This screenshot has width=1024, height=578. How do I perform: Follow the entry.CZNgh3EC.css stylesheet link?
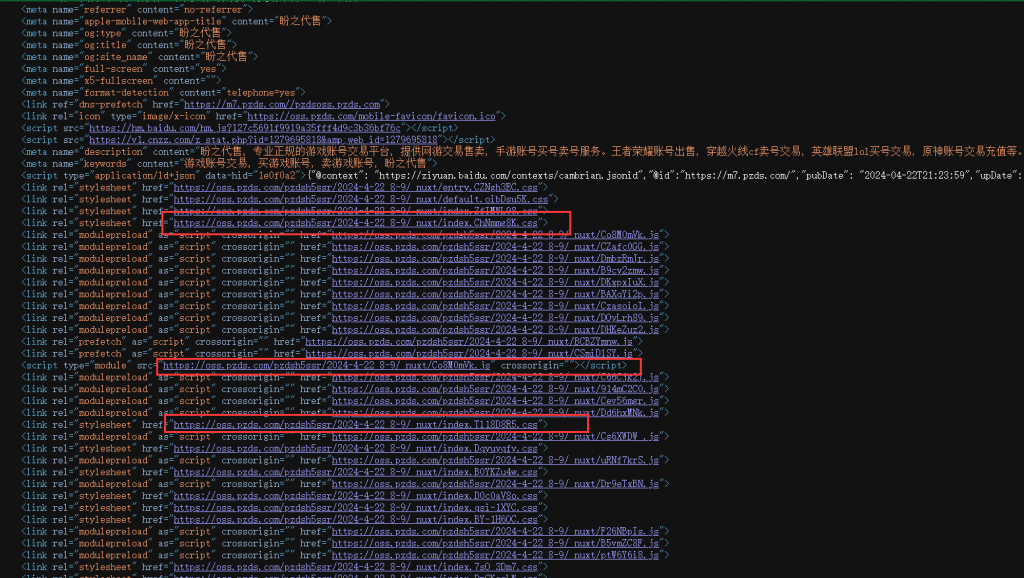tap(360, 187)
